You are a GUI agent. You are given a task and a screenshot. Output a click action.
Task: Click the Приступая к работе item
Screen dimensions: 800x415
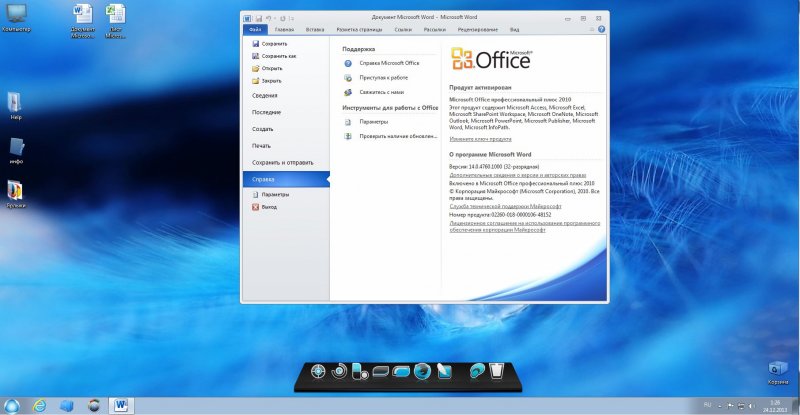pos(376,78)
